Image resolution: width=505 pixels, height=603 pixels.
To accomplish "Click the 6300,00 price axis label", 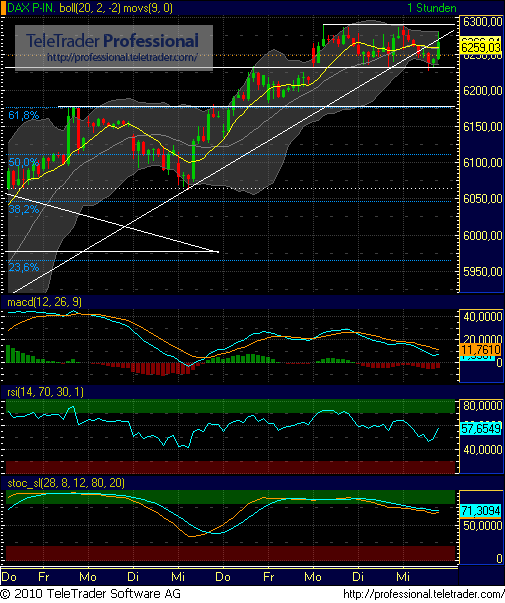I will pos(482,22).
